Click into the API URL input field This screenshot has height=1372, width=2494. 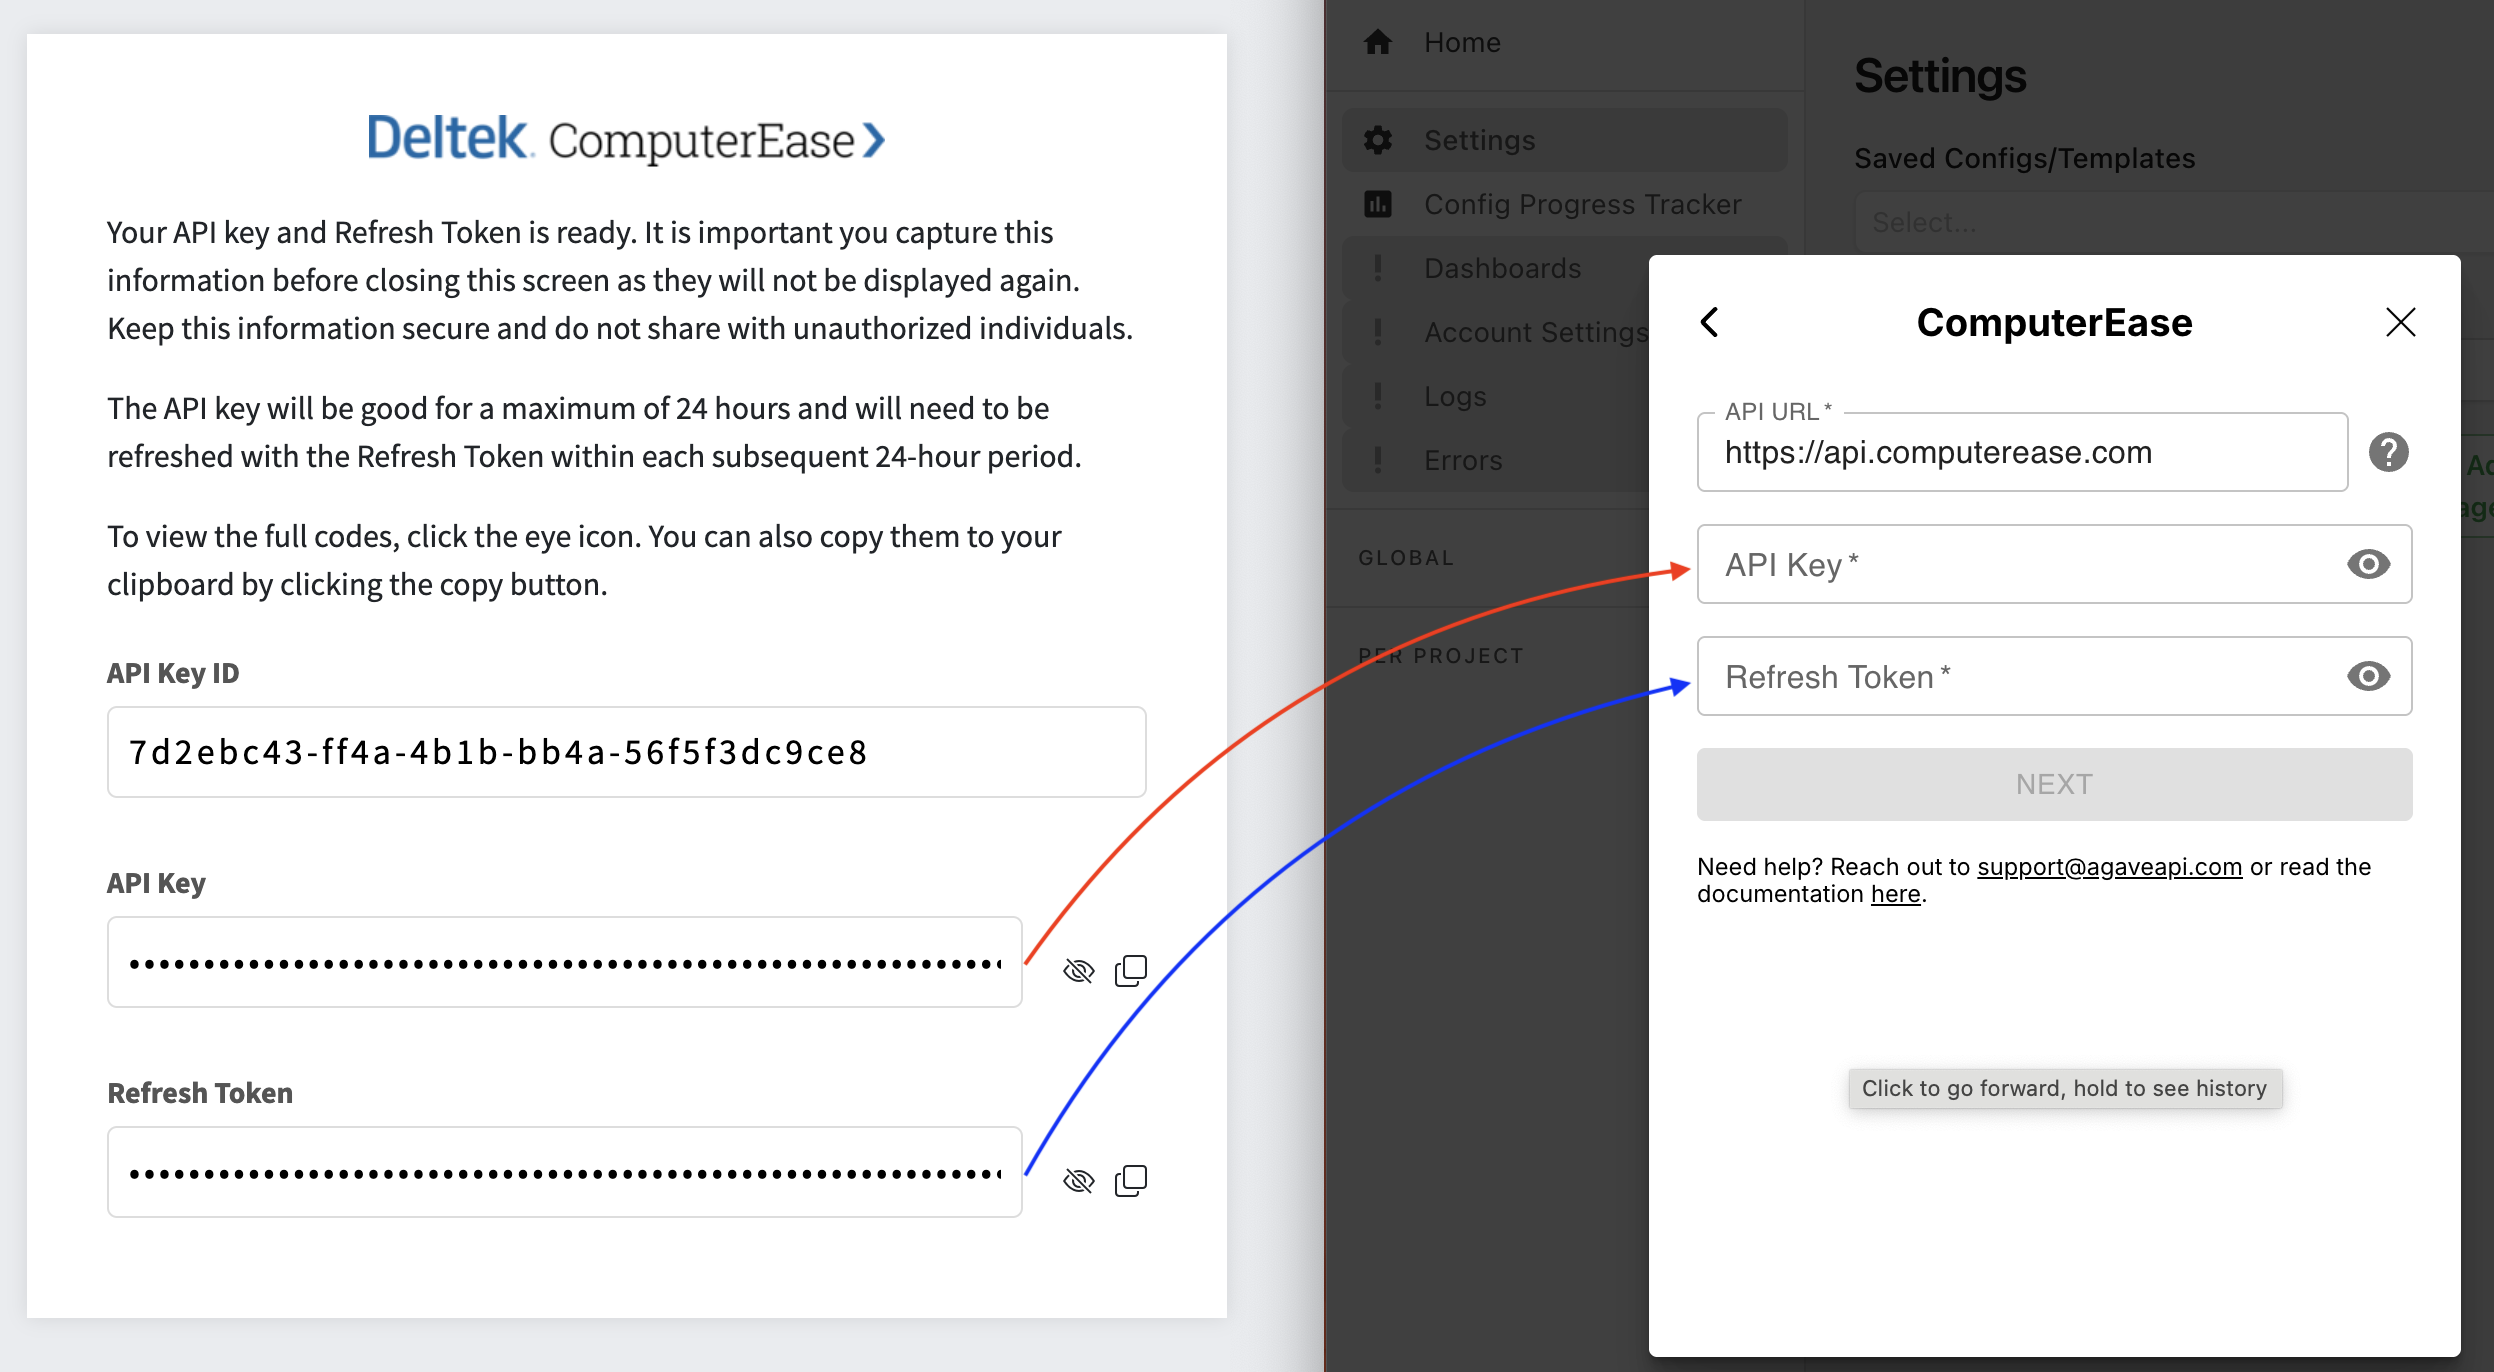click(2022, 452)
